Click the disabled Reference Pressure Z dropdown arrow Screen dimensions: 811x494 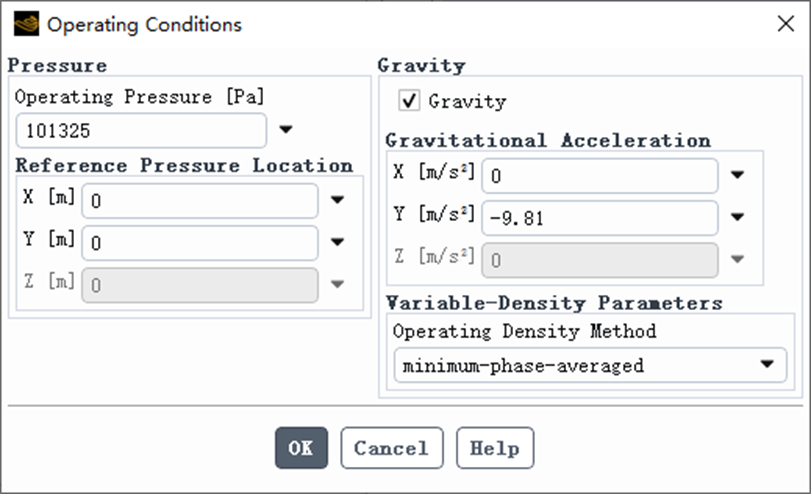pyautogui.click(x=338, y=284)
